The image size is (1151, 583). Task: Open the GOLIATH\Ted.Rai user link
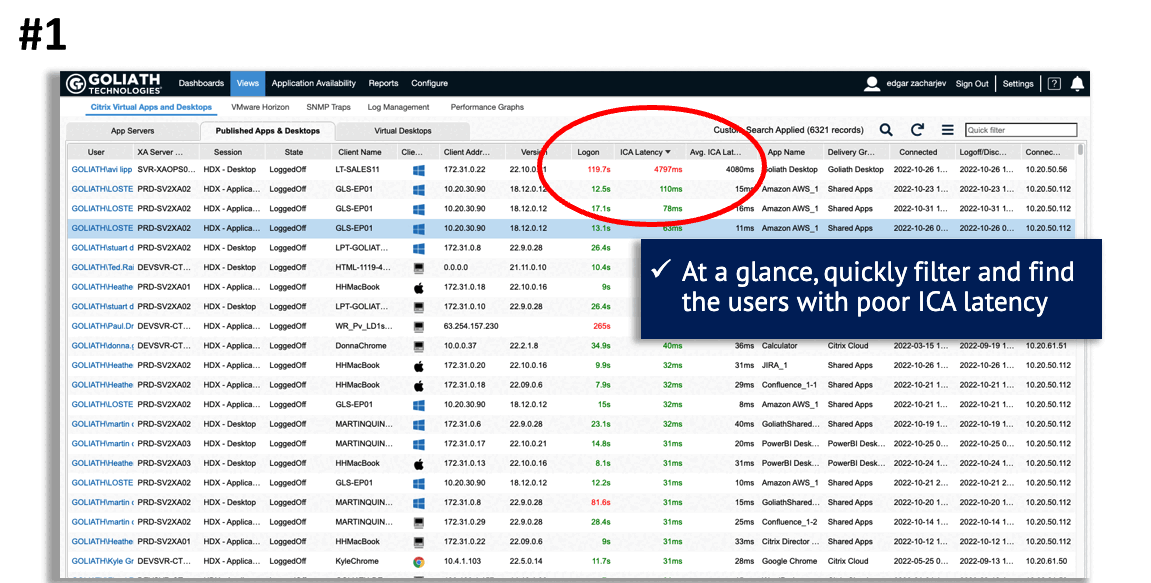(102, 267)
